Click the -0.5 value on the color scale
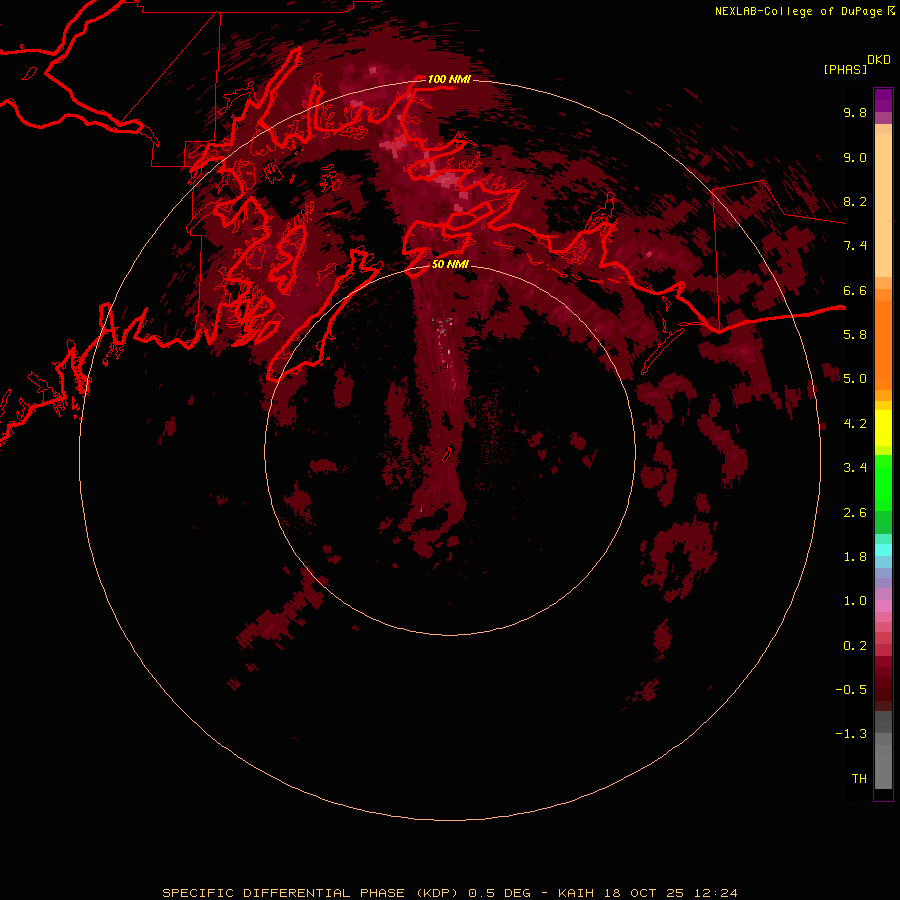The image size is (900, 900). click(x=851, y=690)
